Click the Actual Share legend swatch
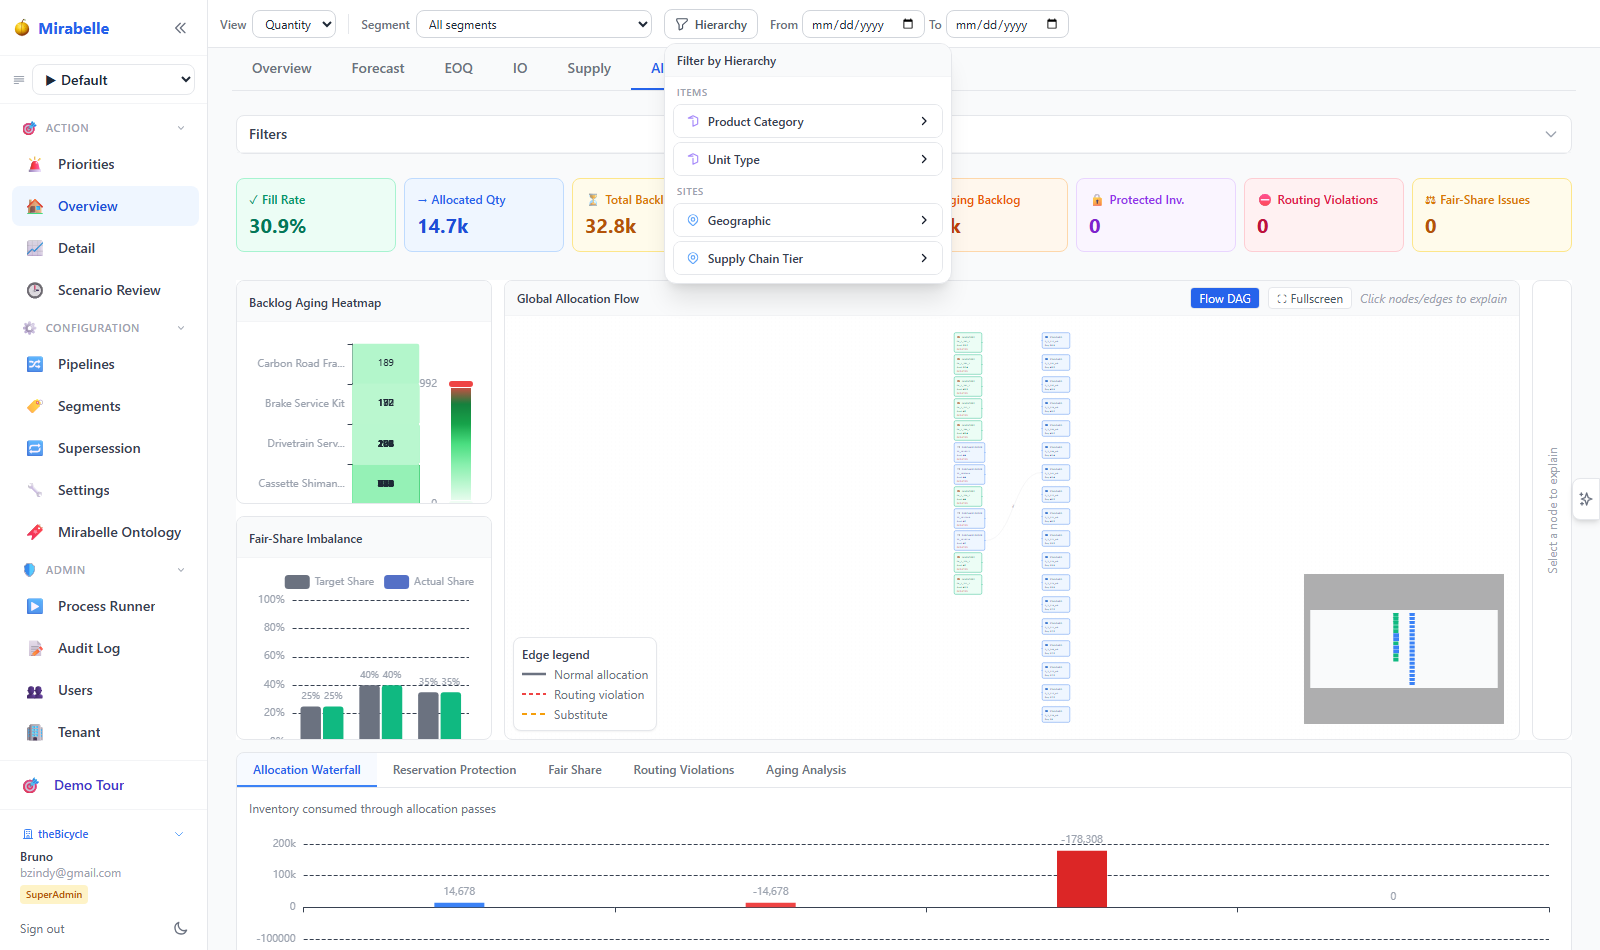This screenshot has height=950, width=1600. [396, 581]
